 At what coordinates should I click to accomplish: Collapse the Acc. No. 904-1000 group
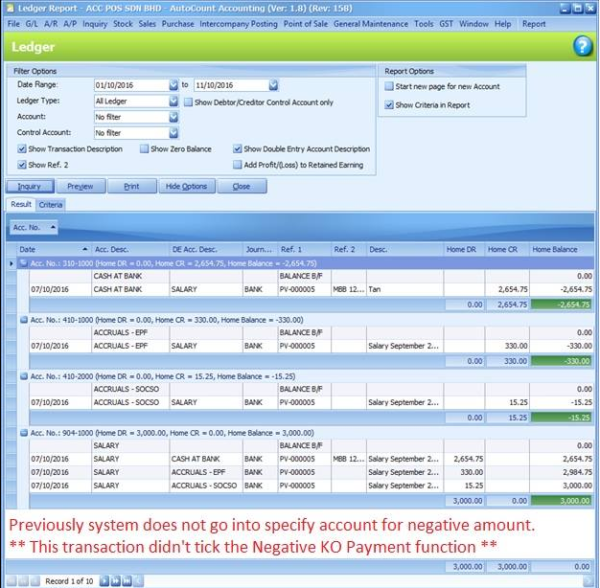pyautogui.click(x=24, y=433)
